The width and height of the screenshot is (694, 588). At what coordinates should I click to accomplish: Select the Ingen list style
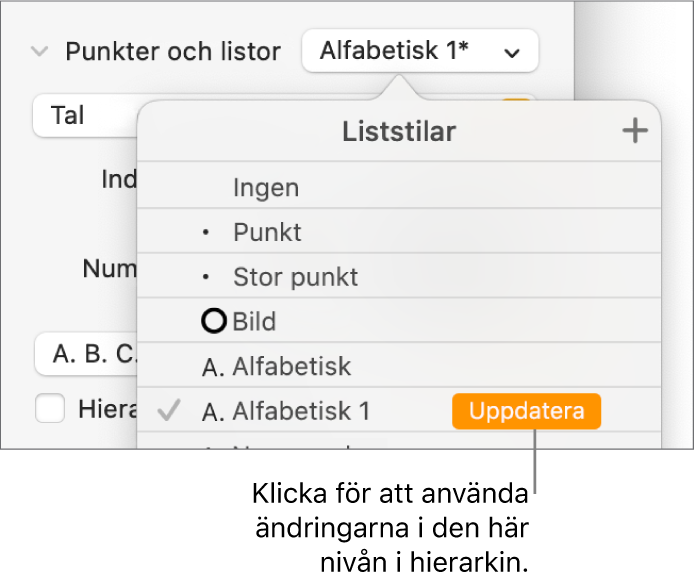click(x=399, y=187)
